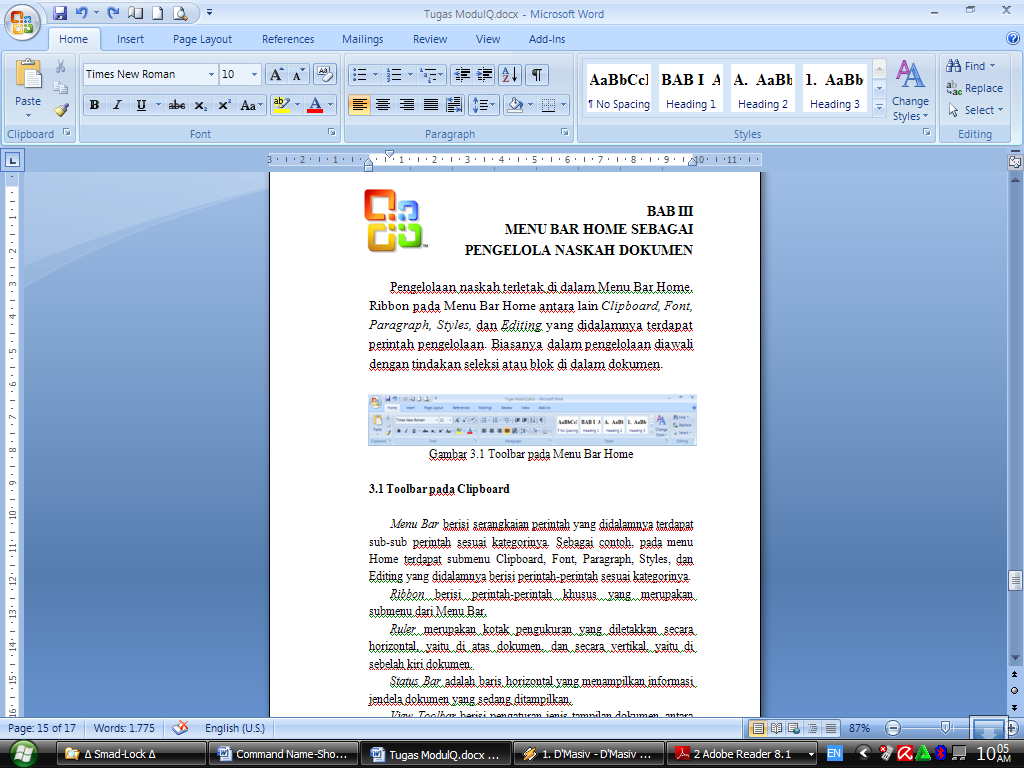Paste clipboard contents with Paste icon

pyautogui.click(x=28, y=75)
